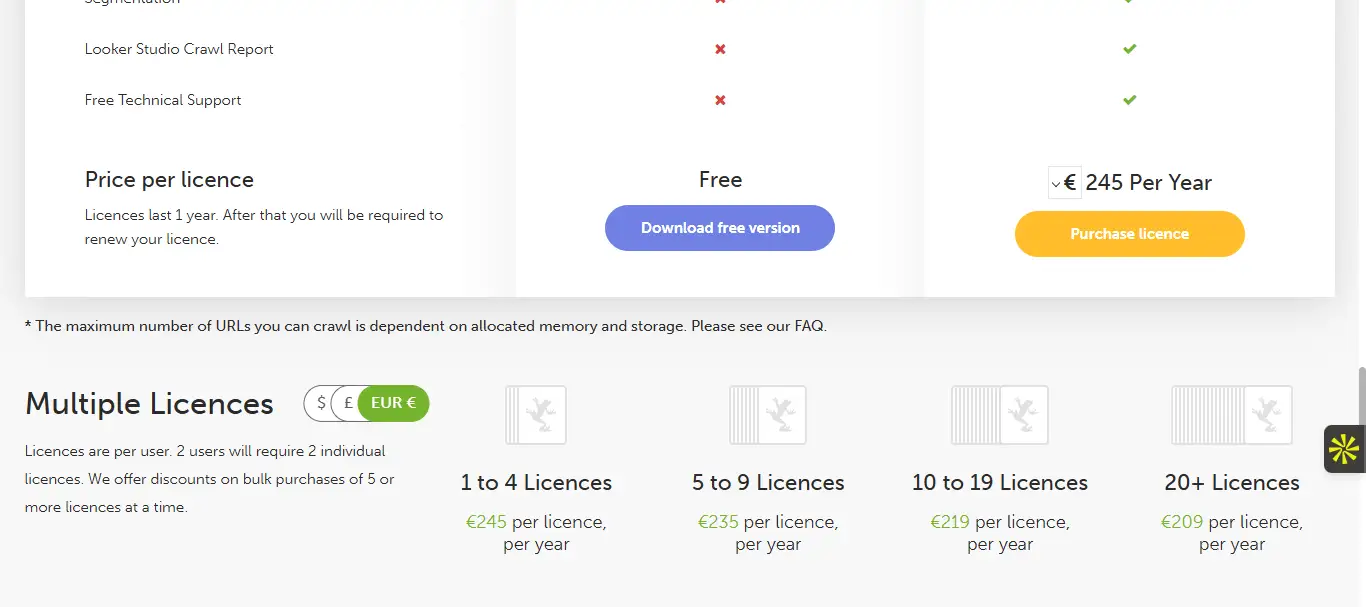Click the page's vertical scrollbar thumb
The width and height of the screenshot is (1366, 607).
click(1360, 395)
